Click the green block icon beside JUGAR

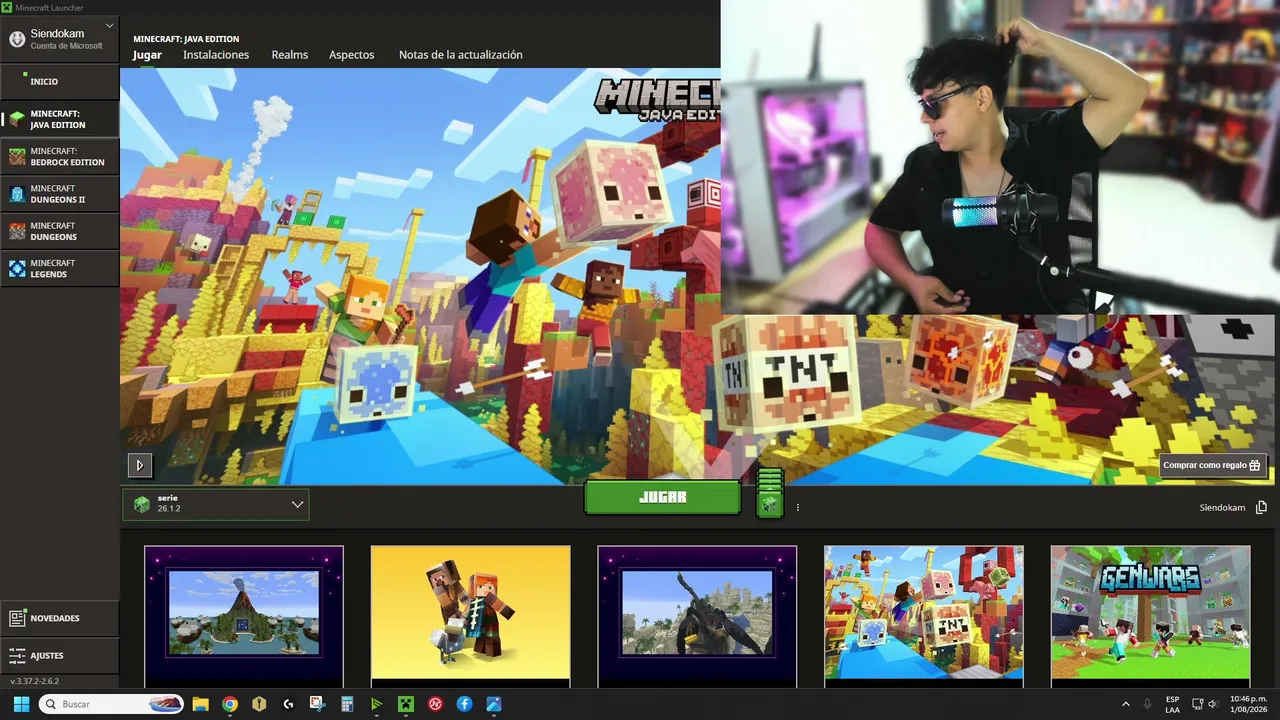769,504
